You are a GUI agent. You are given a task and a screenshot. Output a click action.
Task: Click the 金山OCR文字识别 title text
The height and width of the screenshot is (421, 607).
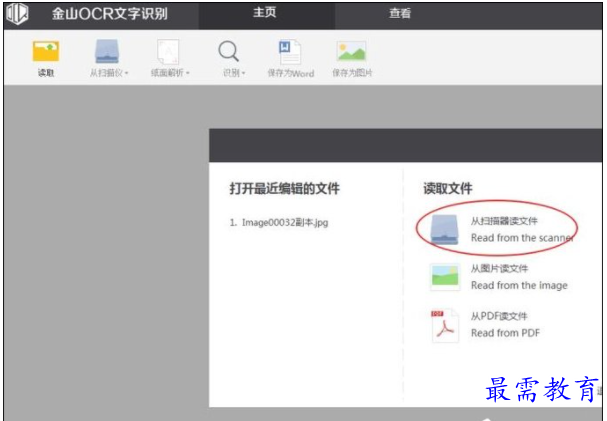pos(110,14)
